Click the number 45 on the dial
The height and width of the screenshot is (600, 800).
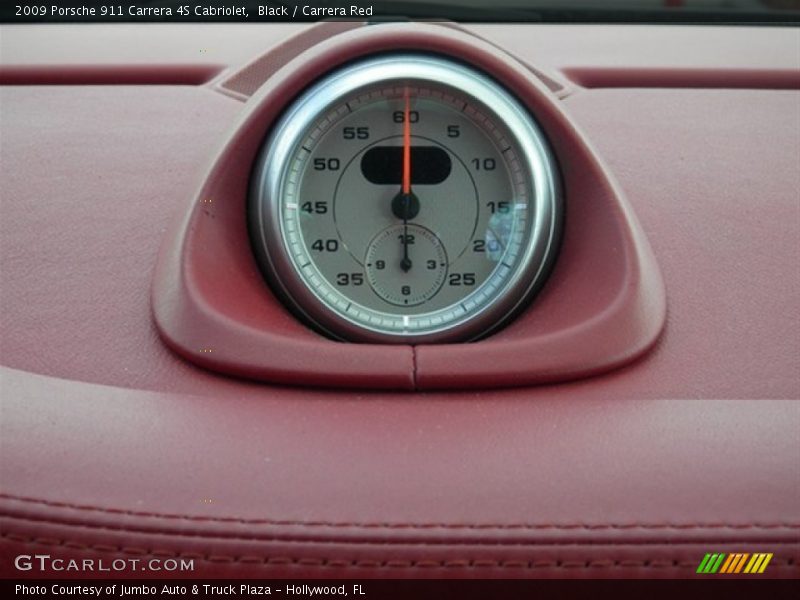click(x=314, y=208)
